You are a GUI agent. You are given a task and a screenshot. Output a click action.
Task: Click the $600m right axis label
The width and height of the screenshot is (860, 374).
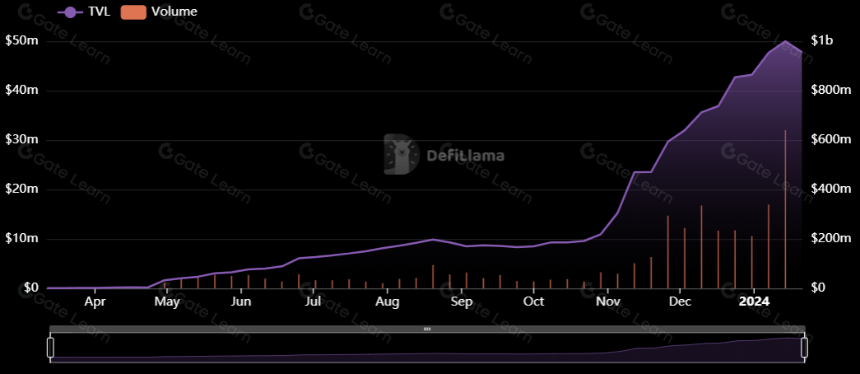click(x=831, y=140)
